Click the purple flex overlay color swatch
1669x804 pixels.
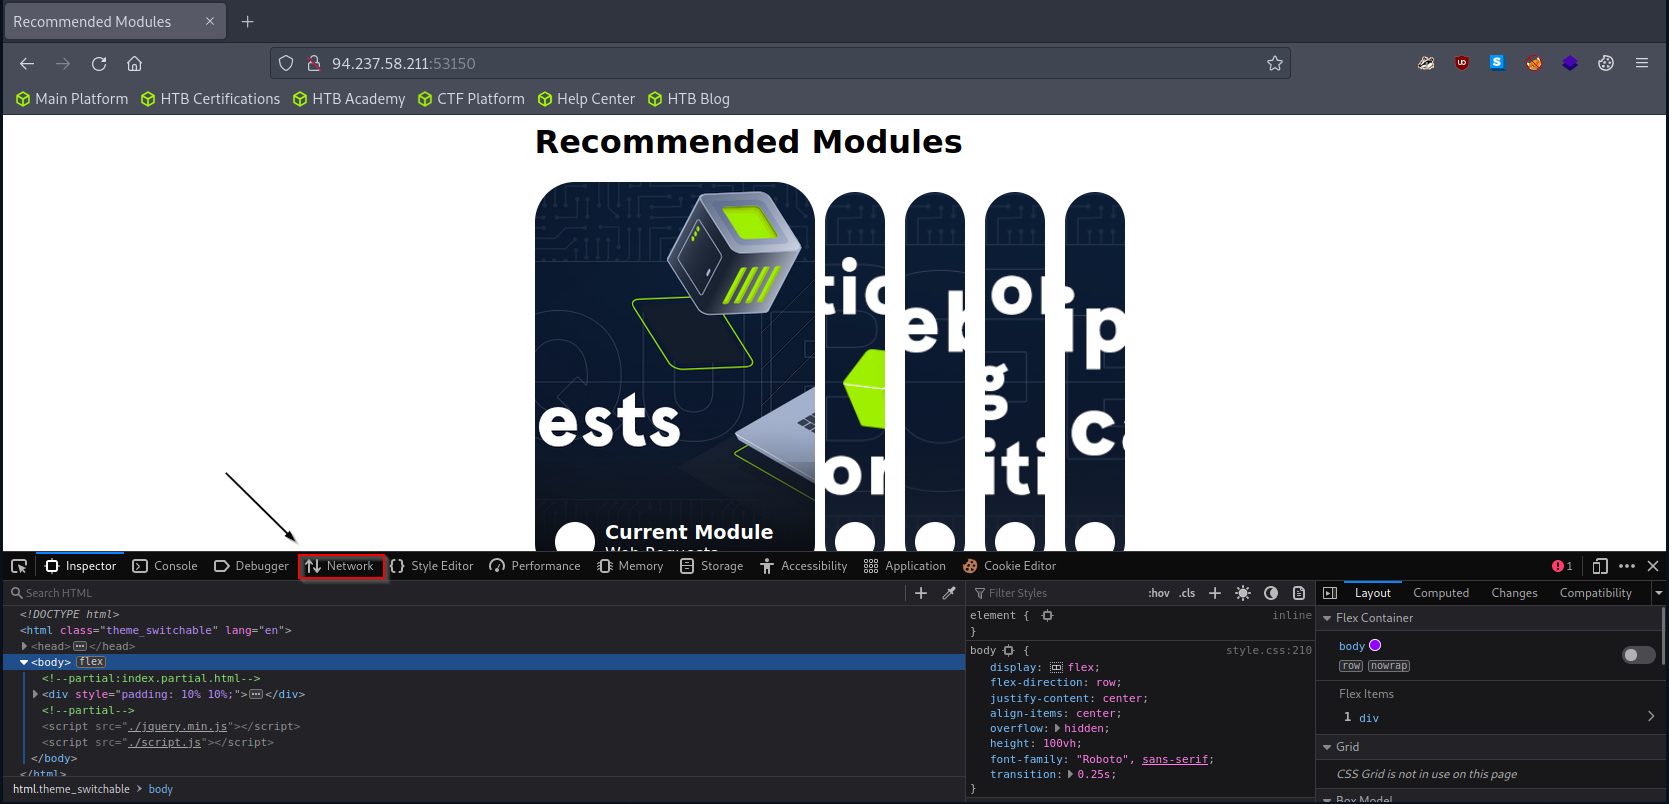coord(1375,645)
